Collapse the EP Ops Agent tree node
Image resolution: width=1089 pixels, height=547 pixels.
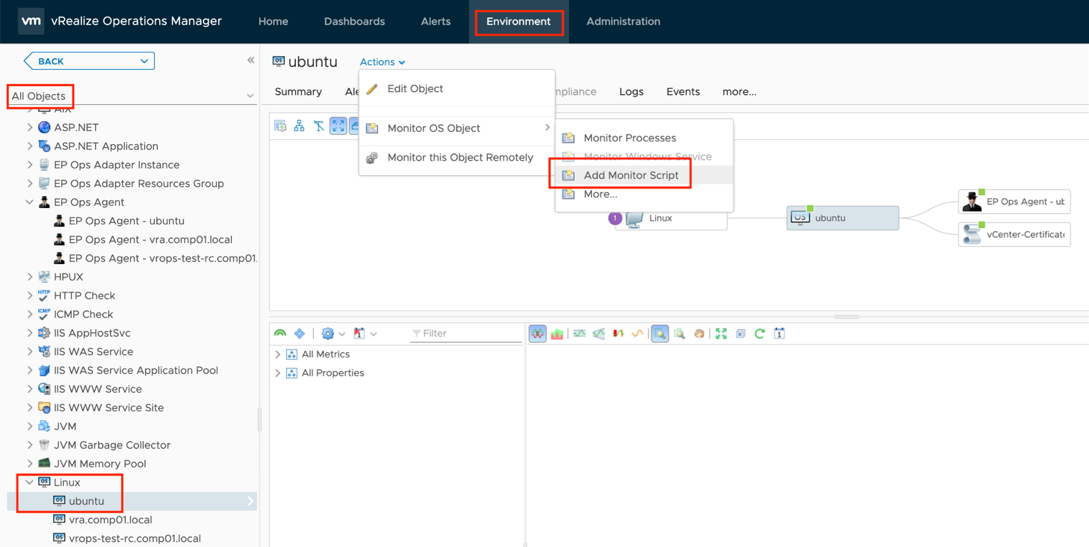coord(30,202)
